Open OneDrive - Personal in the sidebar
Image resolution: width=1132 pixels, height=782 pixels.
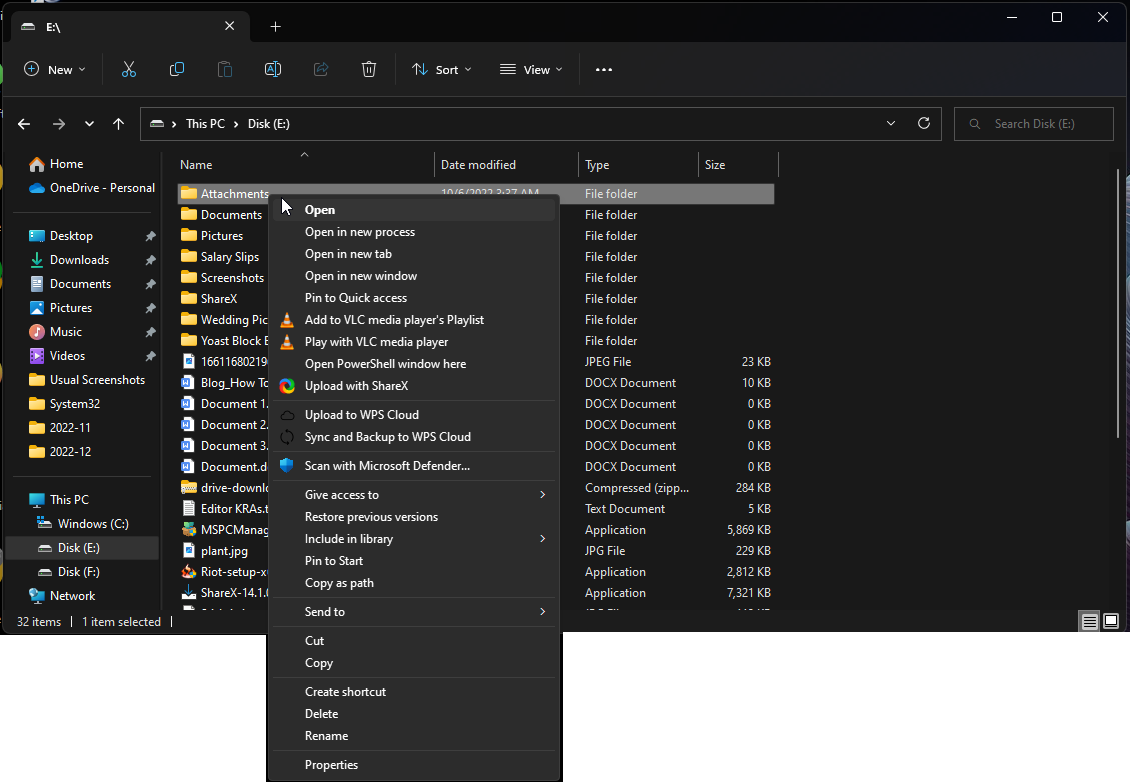click(92, 188)
